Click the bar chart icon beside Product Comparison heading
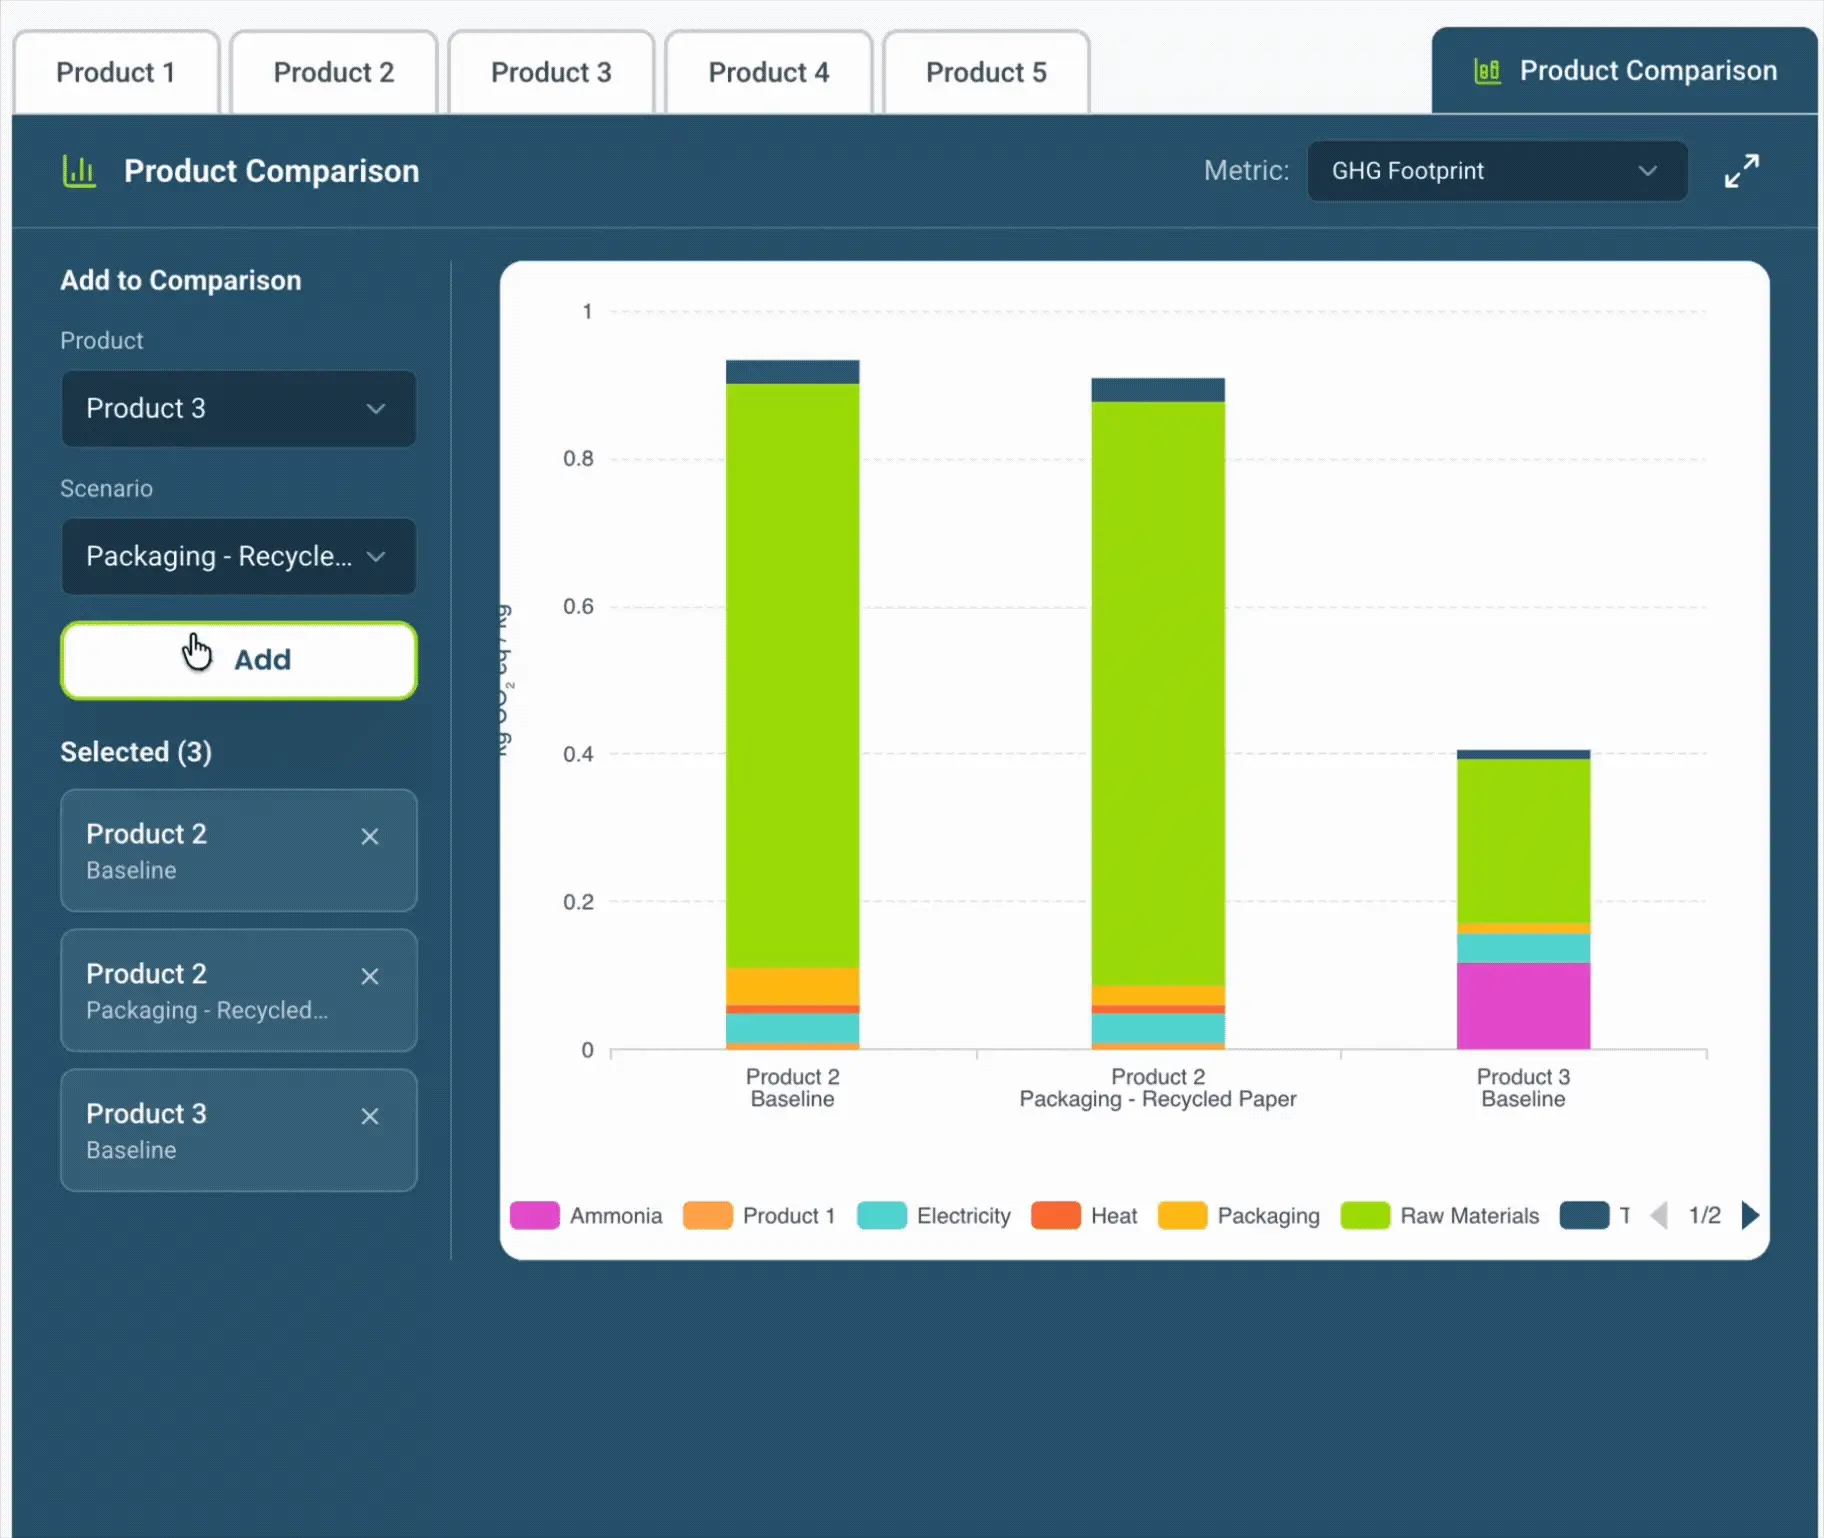Image resolution: width=1824 pixels, height=1538 pixels. tap(79, 171)
